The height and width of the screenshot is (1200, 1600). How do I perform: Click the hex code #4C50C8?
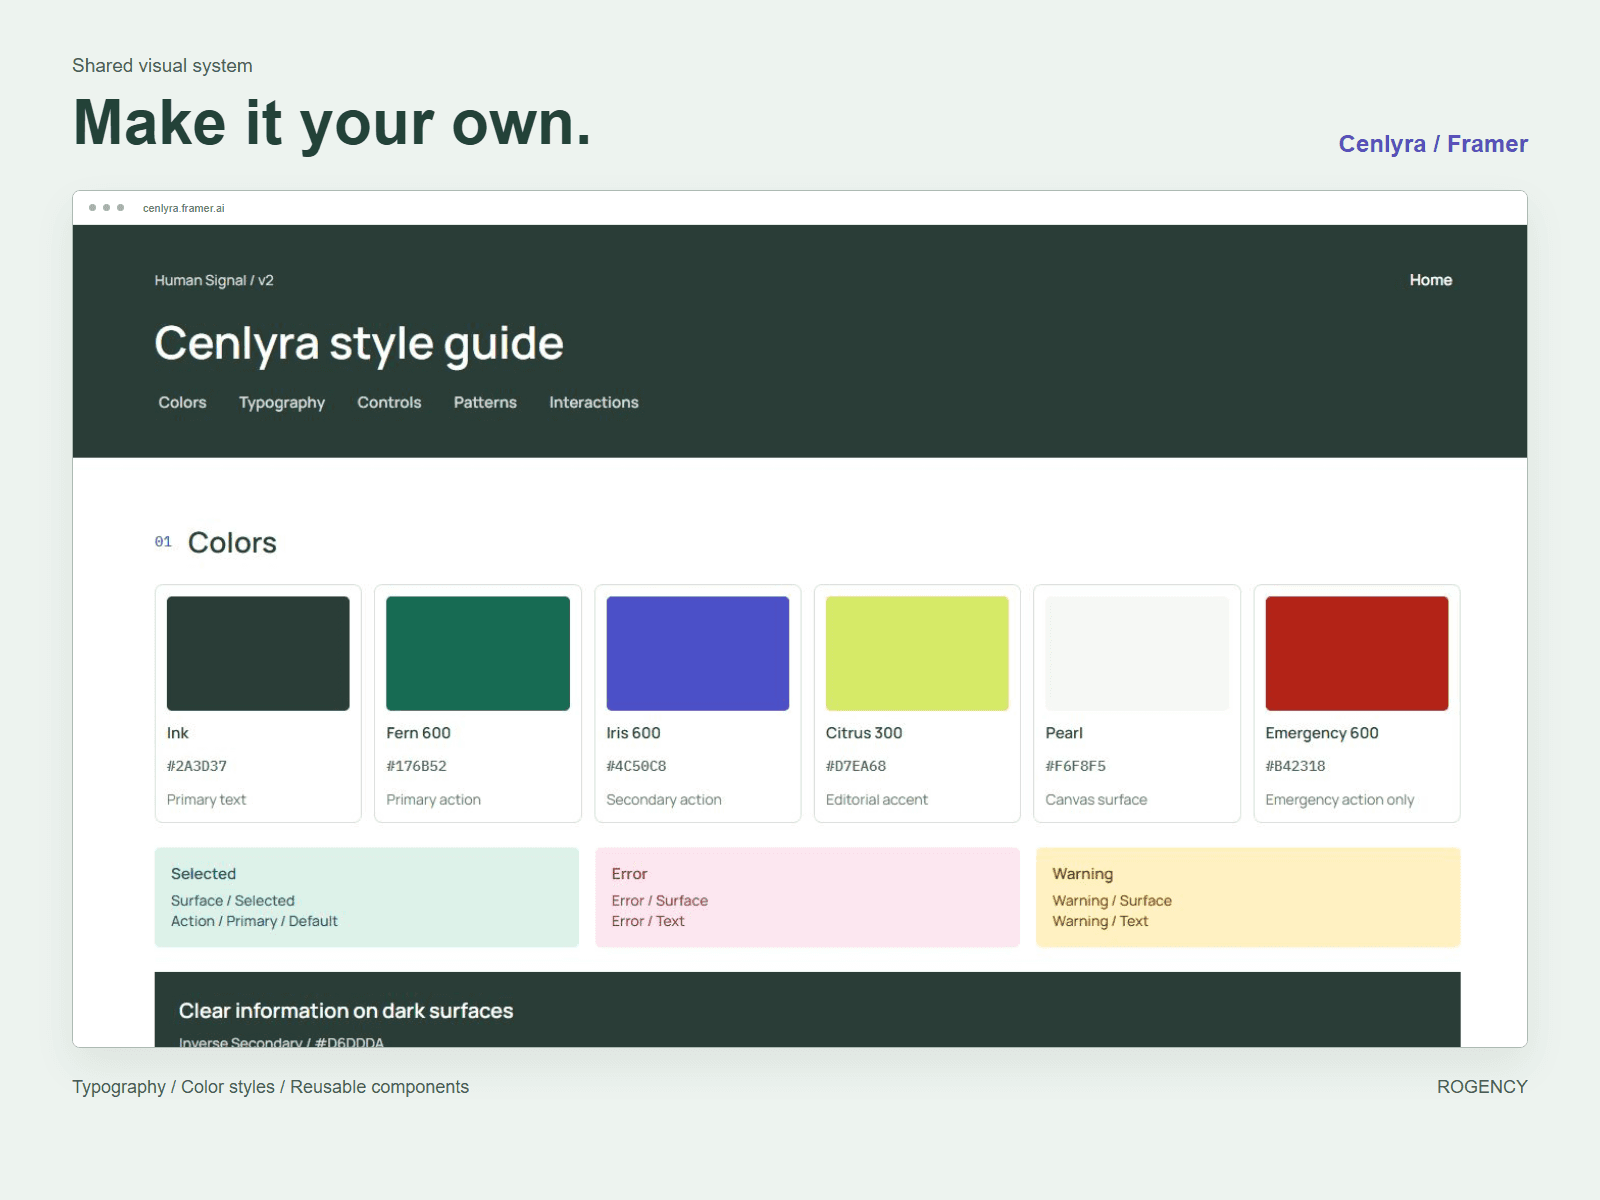tap(636, 766)
